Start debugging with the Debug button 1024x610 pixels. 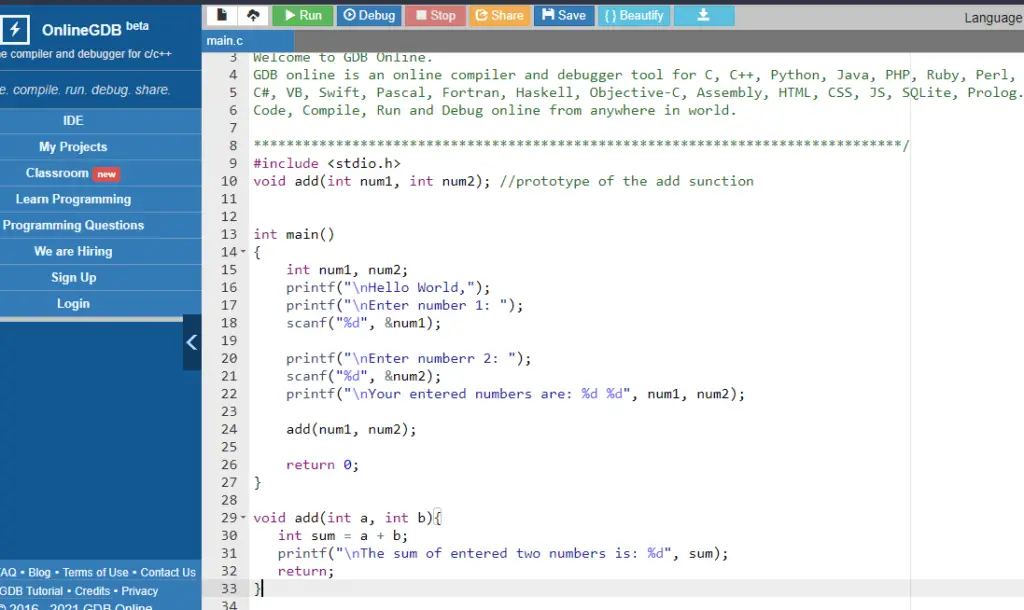click(x=369, y=15)
